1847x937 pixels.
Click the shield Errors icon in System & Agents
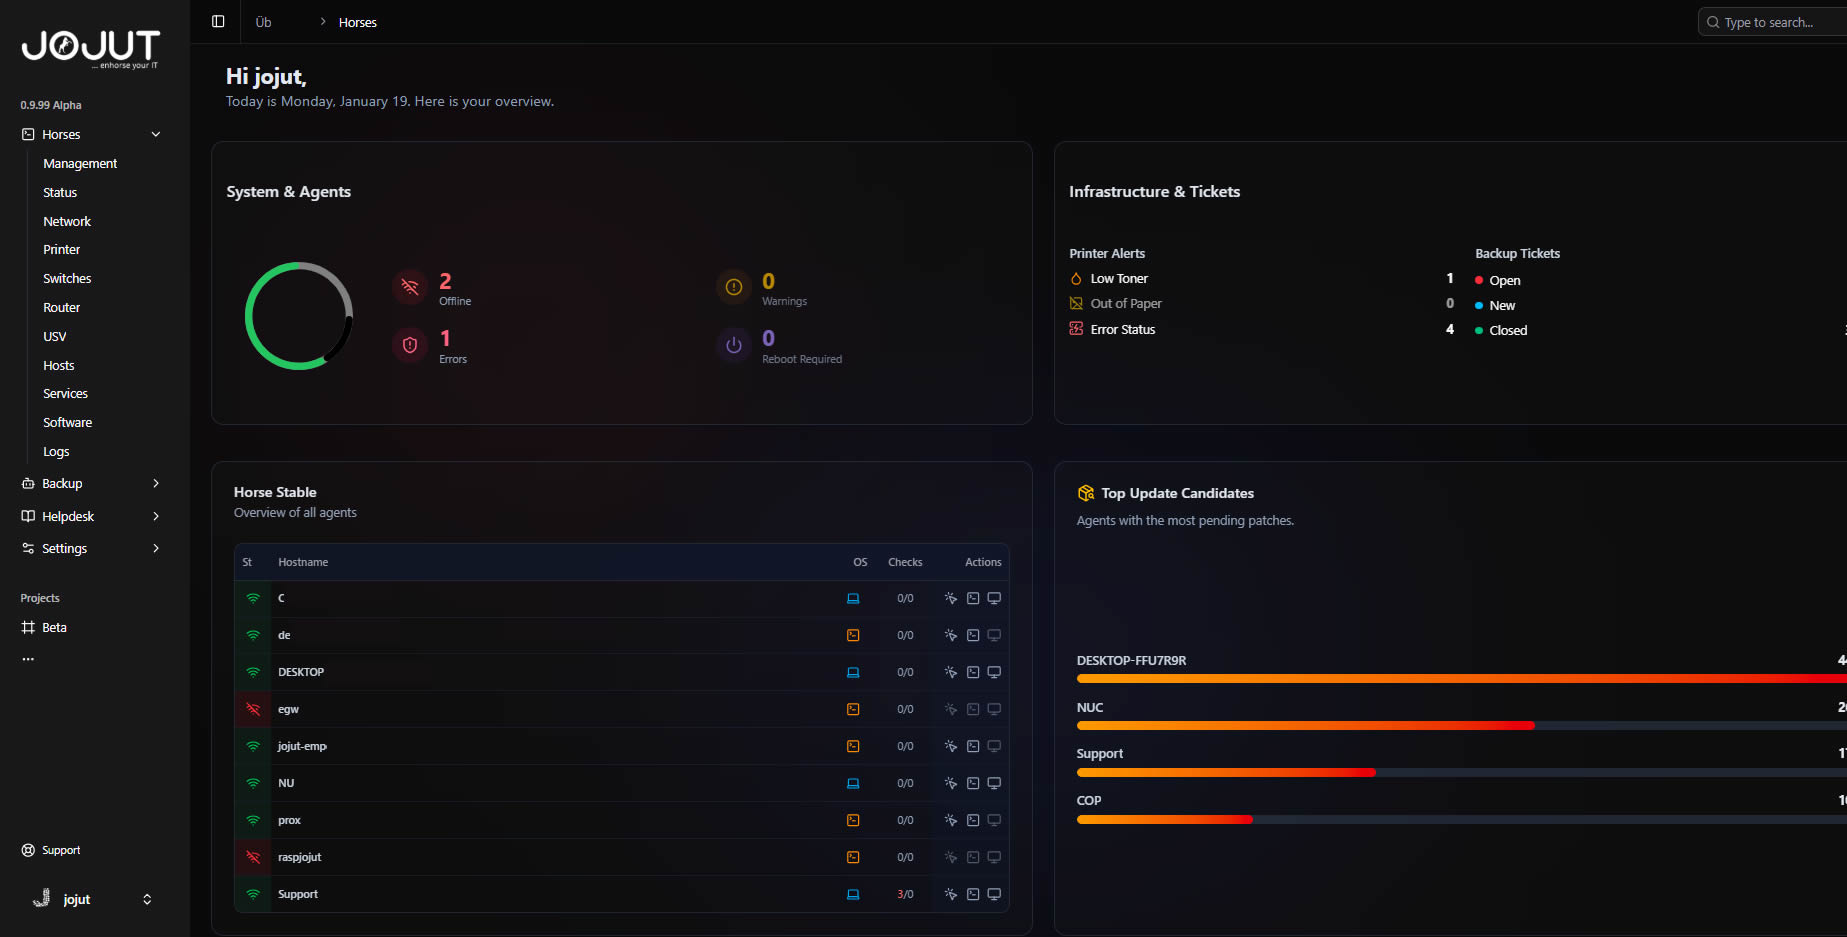pyautogui.click(x=409, y=345)
